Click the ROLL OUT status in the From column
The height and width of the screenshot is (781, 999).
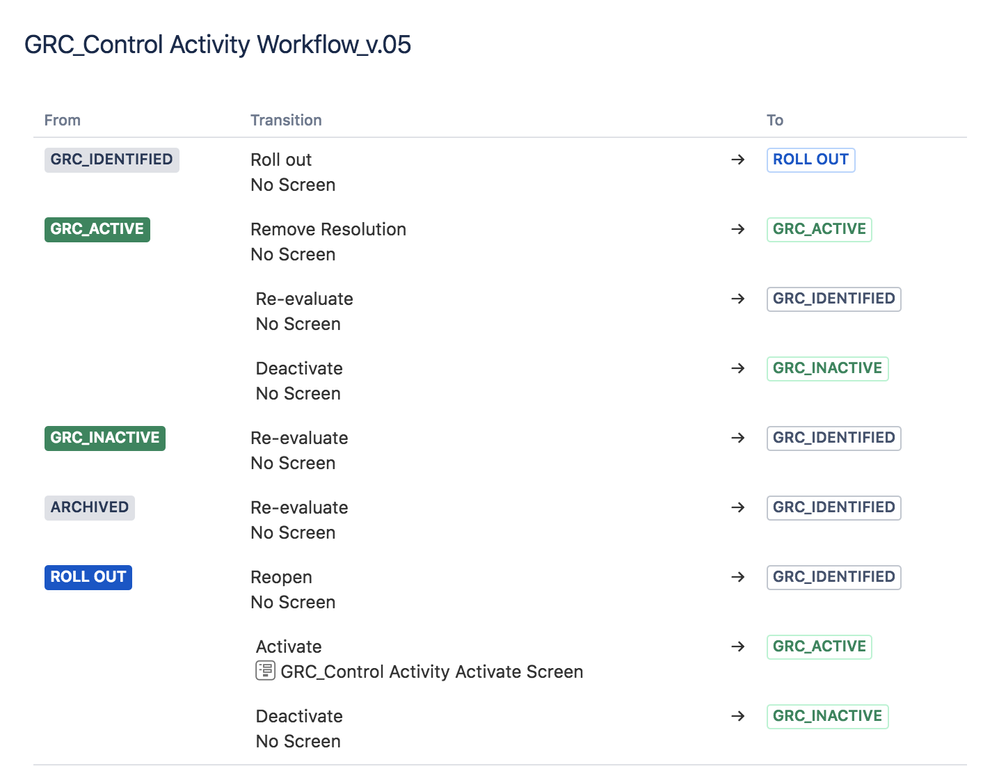[88, 577]
